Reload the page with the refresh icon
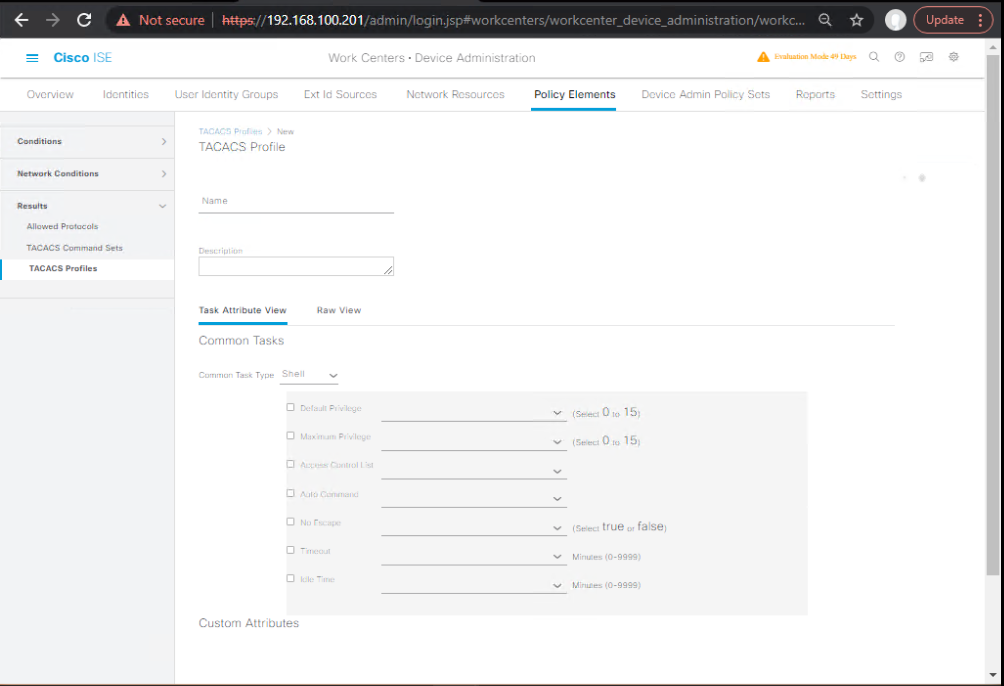 click(84, 20)
